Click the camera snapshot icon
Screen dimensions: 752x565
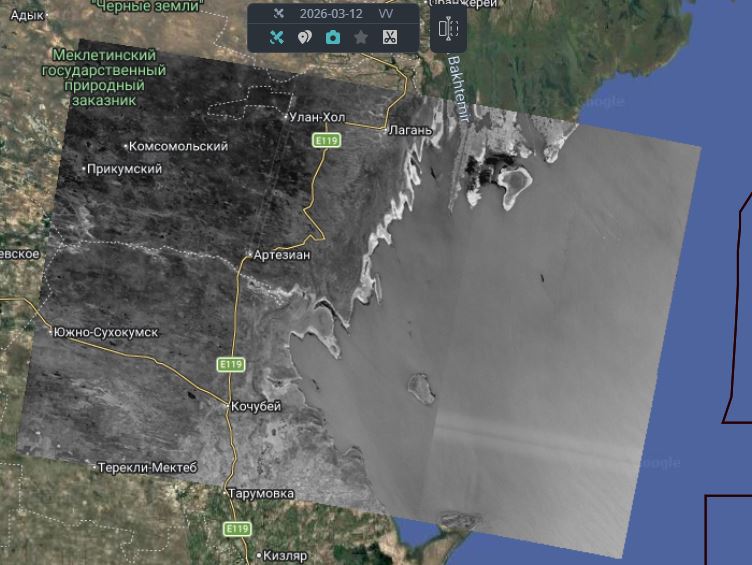pyautogui.click(x=333, y=37)
